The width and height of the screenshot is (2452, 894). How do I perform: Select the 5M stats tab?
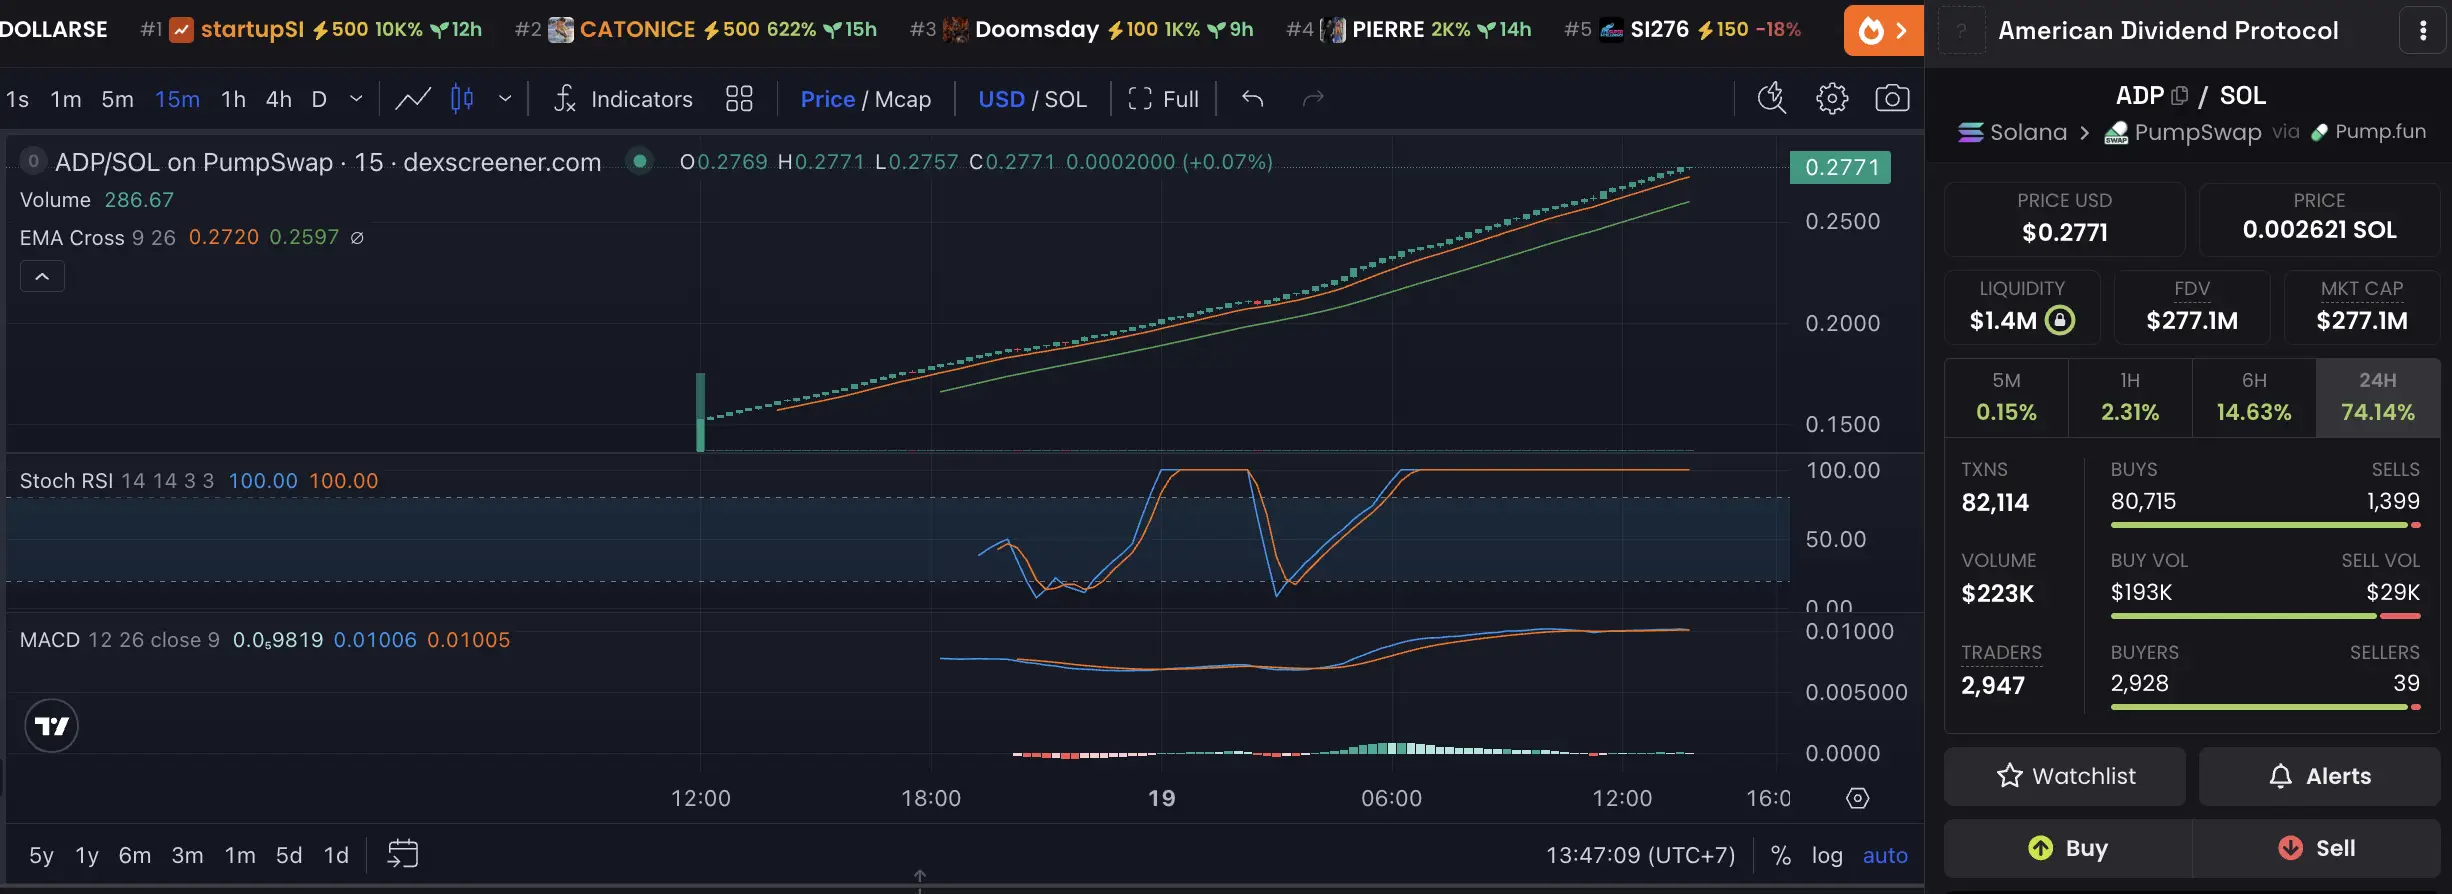(x=2006, y=398)
